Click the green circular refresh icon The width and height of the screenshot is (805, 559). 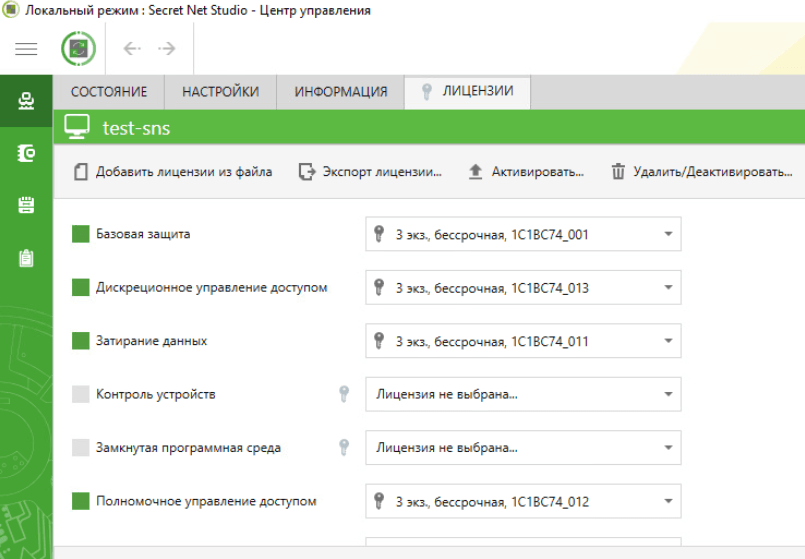(x=78, y=49)
